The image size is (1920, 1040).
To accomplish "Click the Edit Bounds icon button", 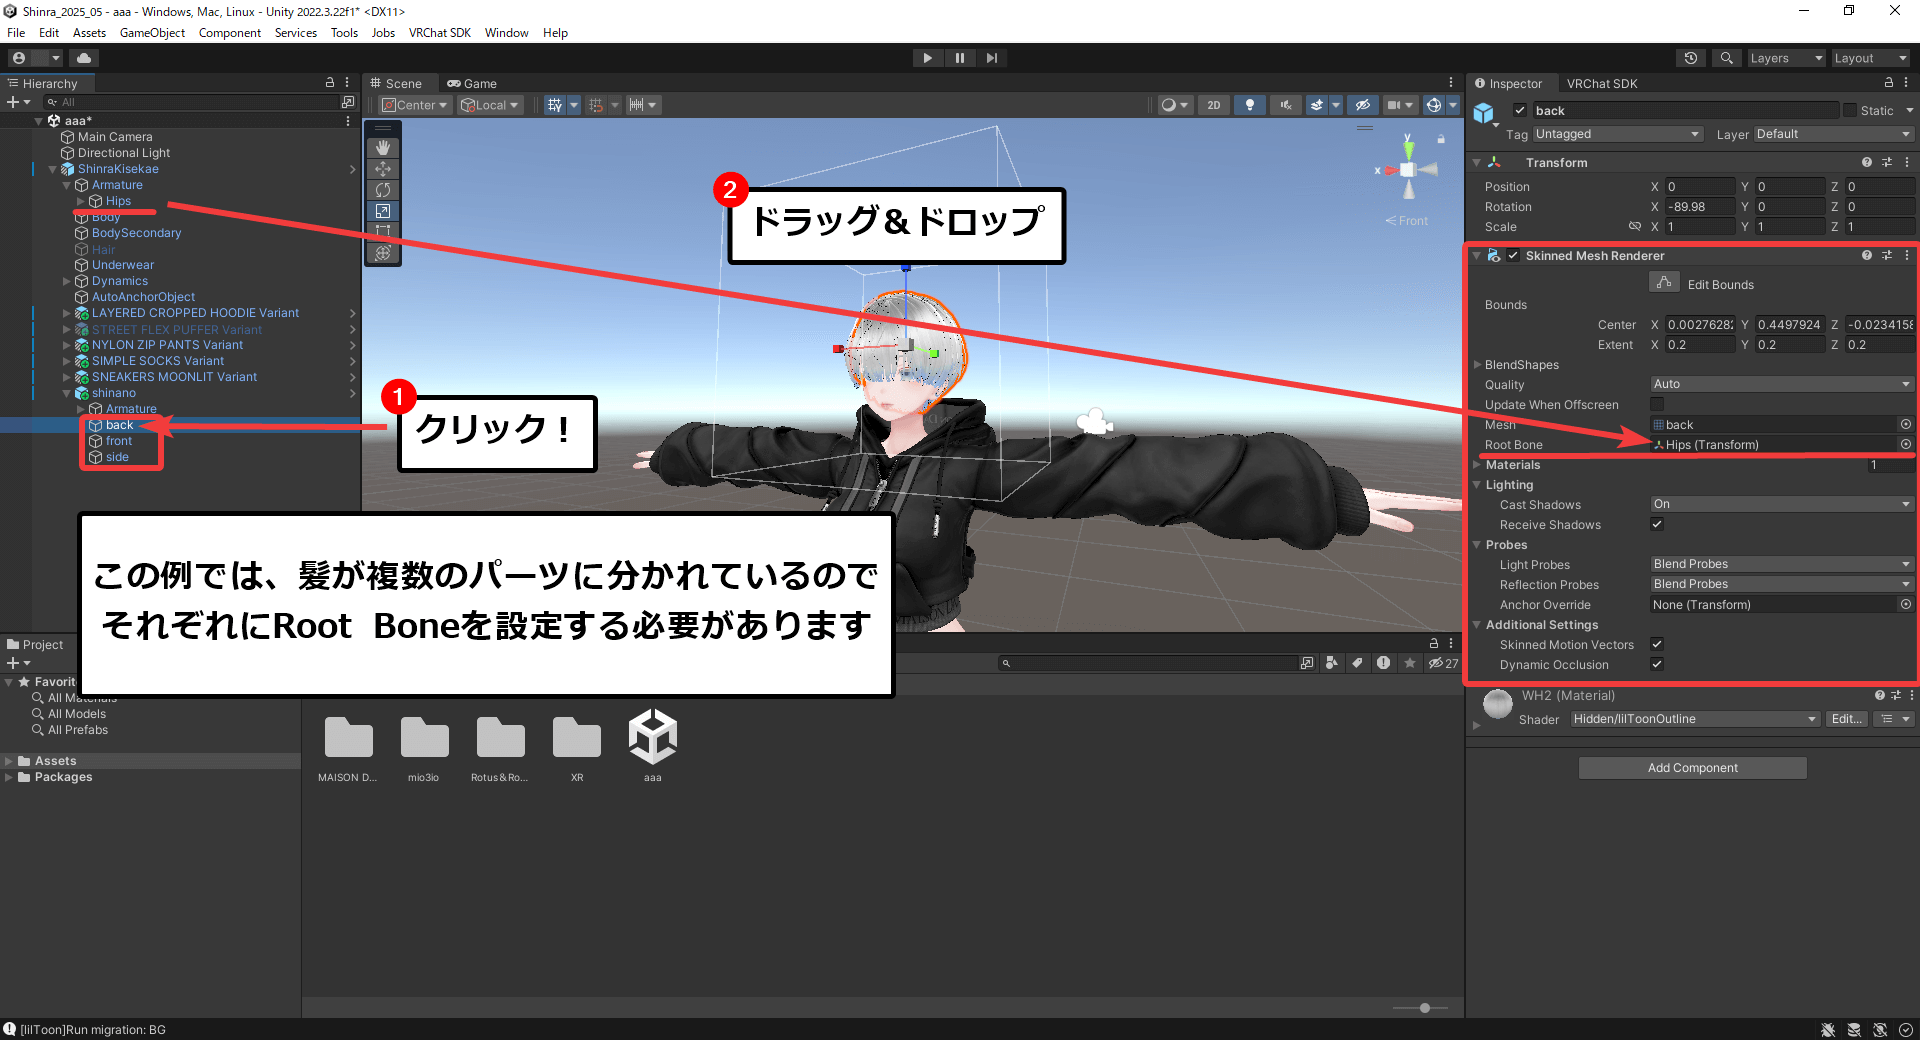I will [x=1664, y=283].
